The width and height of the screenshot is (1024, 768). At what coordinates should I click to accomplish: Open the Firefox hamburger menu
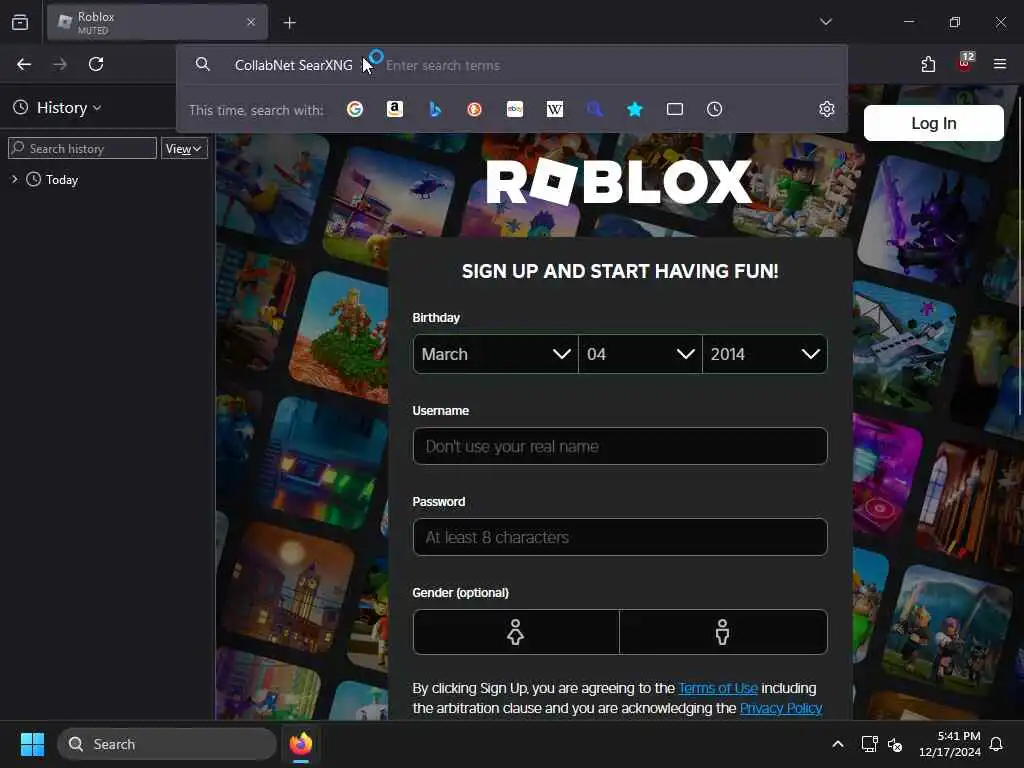1000,64
